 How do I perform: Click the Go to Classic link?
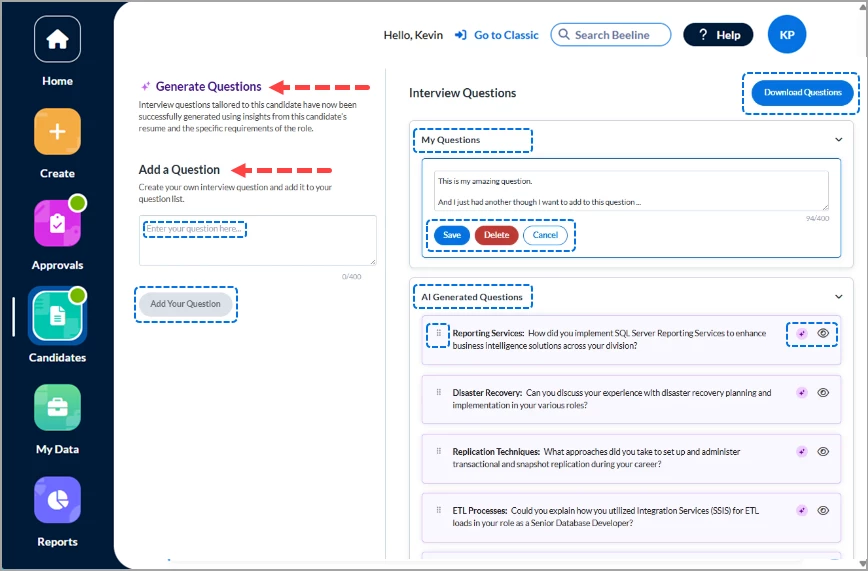point(506,35)
